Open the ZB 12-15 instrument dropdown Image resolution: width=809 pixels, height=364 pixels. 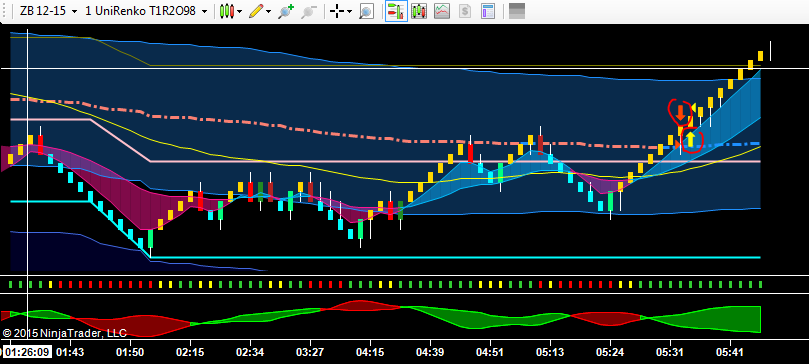click(x=47, y=11)
